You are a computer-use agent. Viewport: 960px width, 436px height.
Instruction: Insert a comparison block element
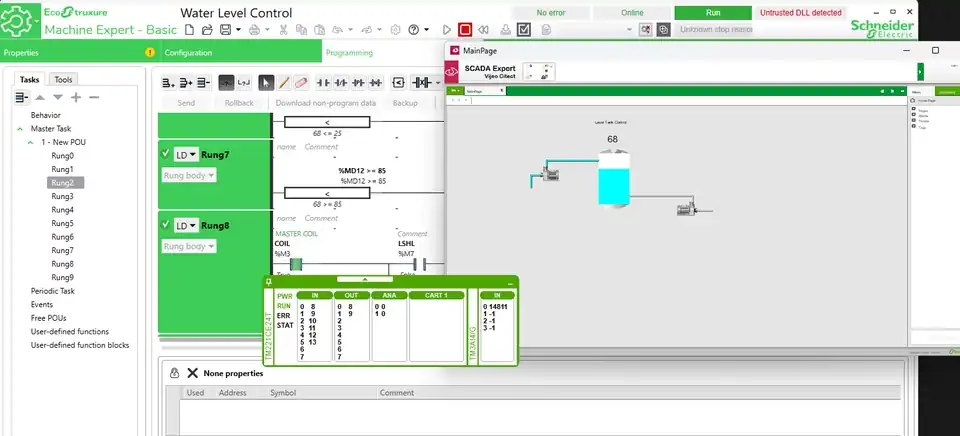coord(399,83)
